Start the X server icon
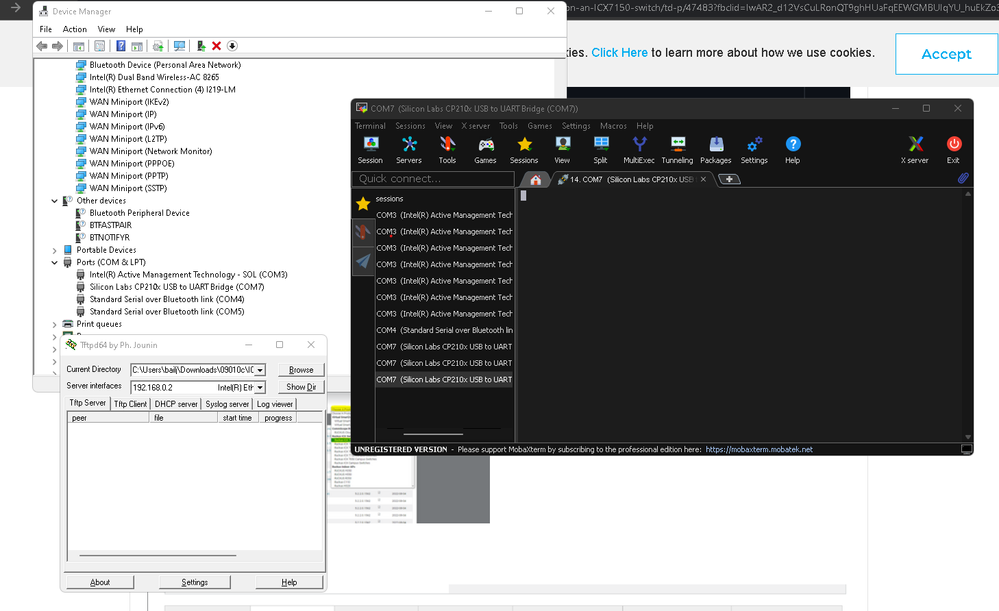 [x=914, y=149]
